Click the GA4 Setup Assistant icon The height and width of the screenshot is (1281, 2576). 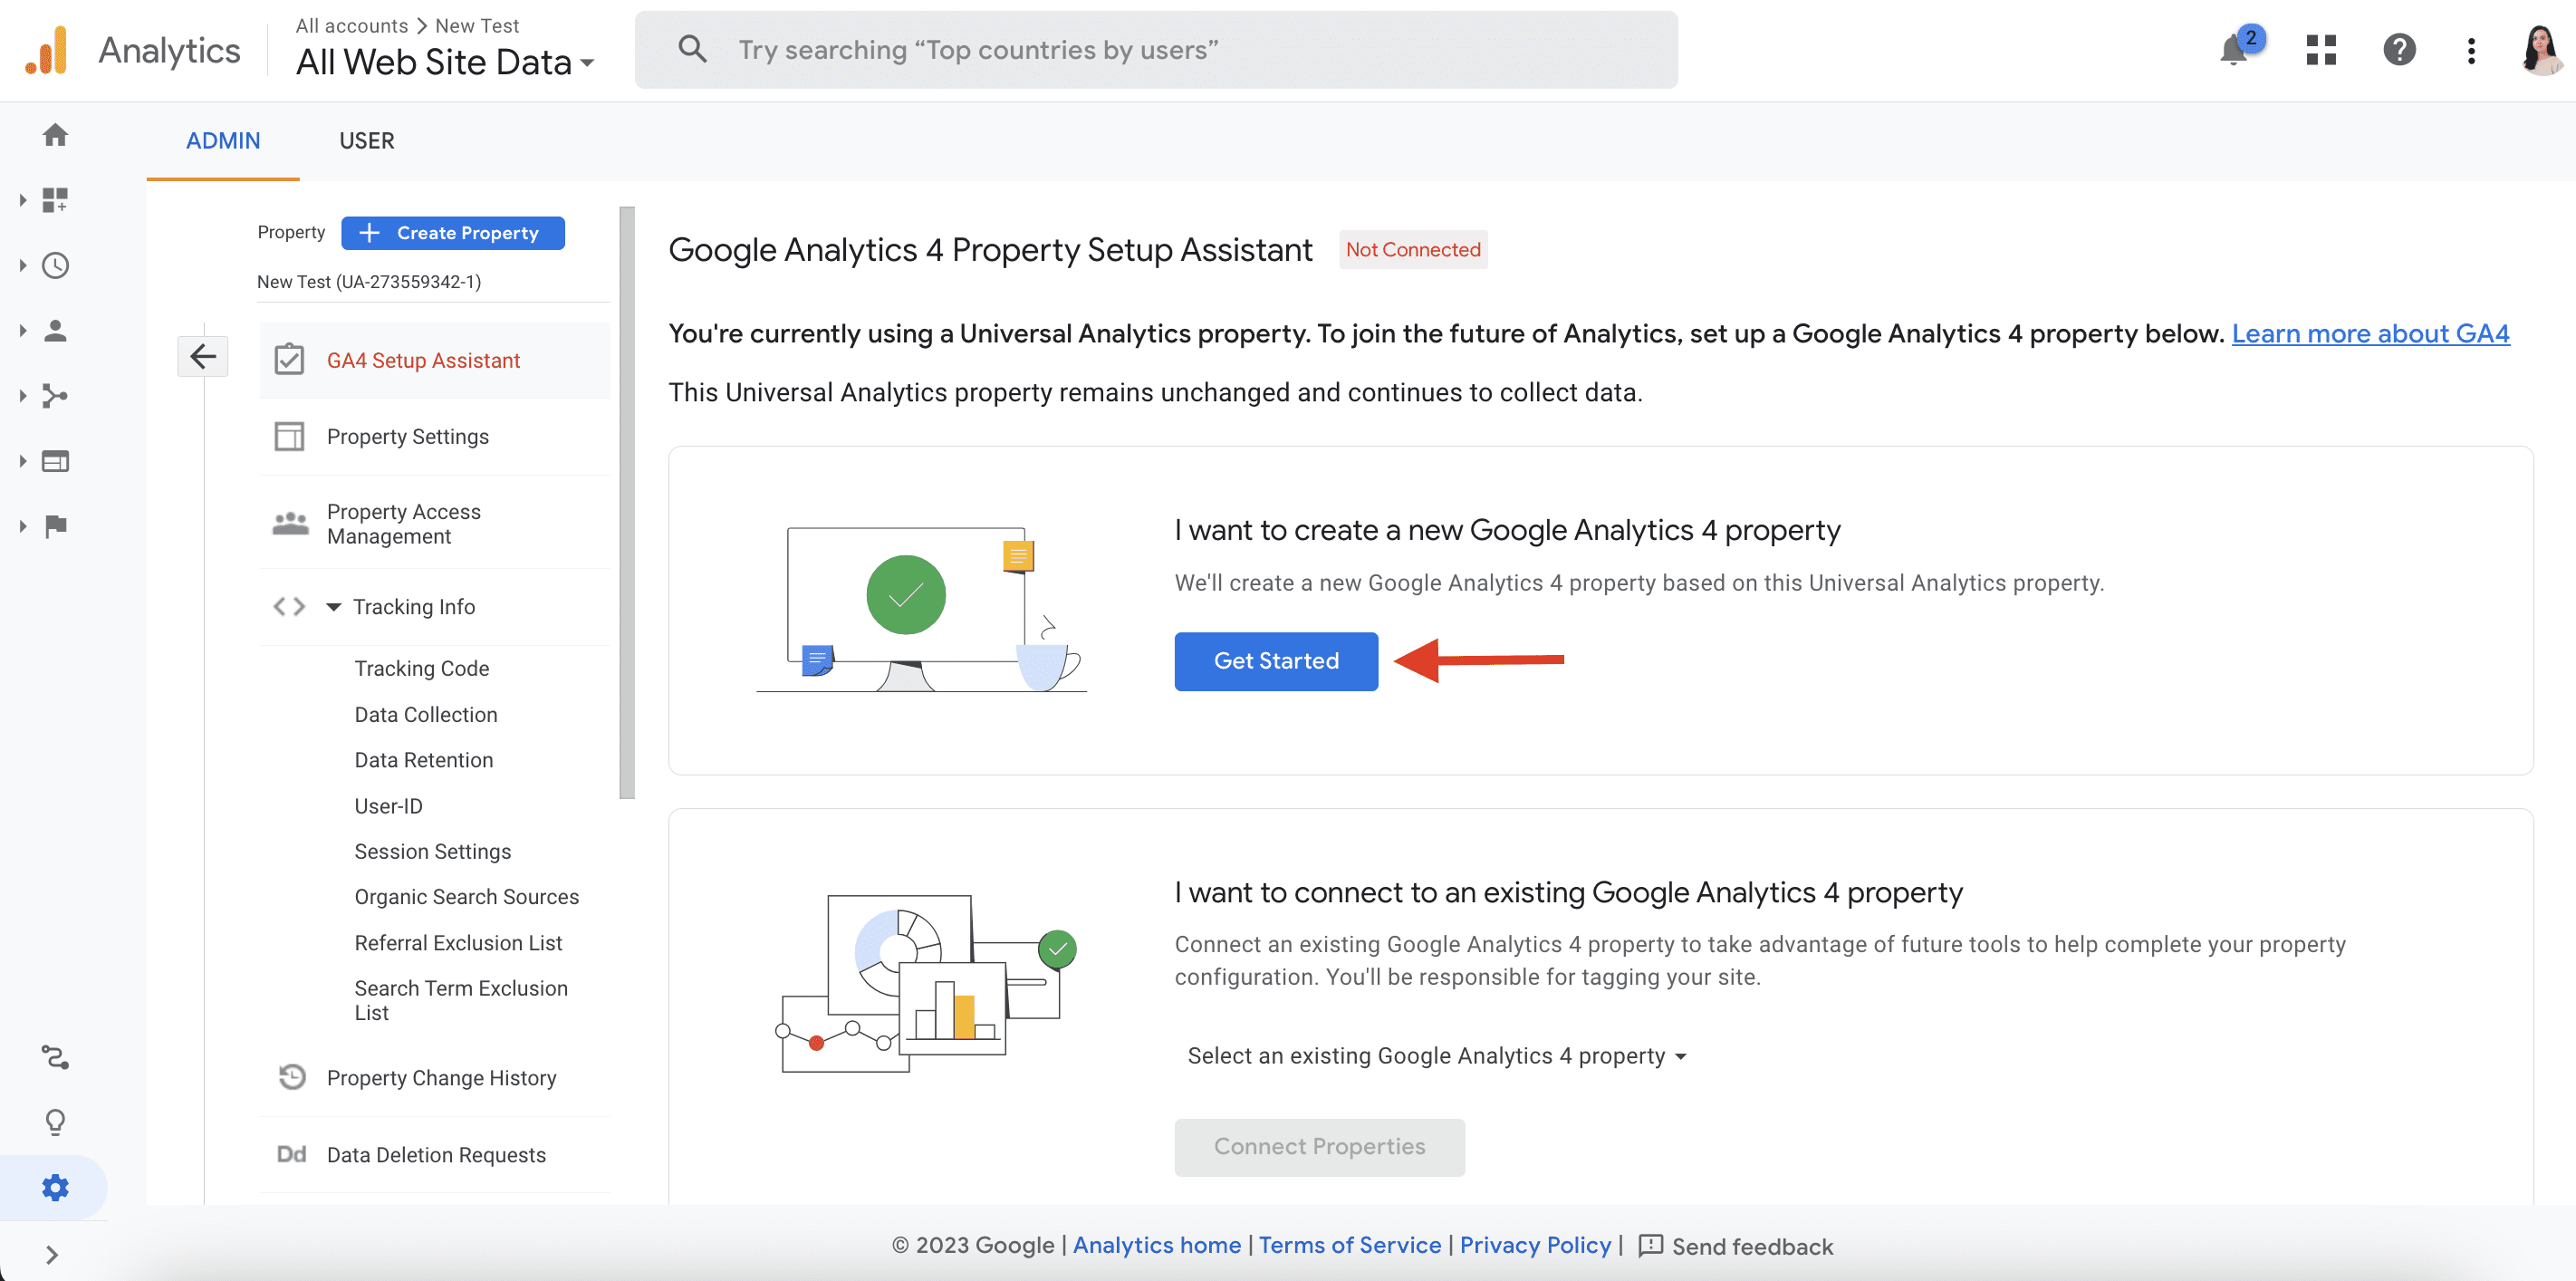coord(287,360)
